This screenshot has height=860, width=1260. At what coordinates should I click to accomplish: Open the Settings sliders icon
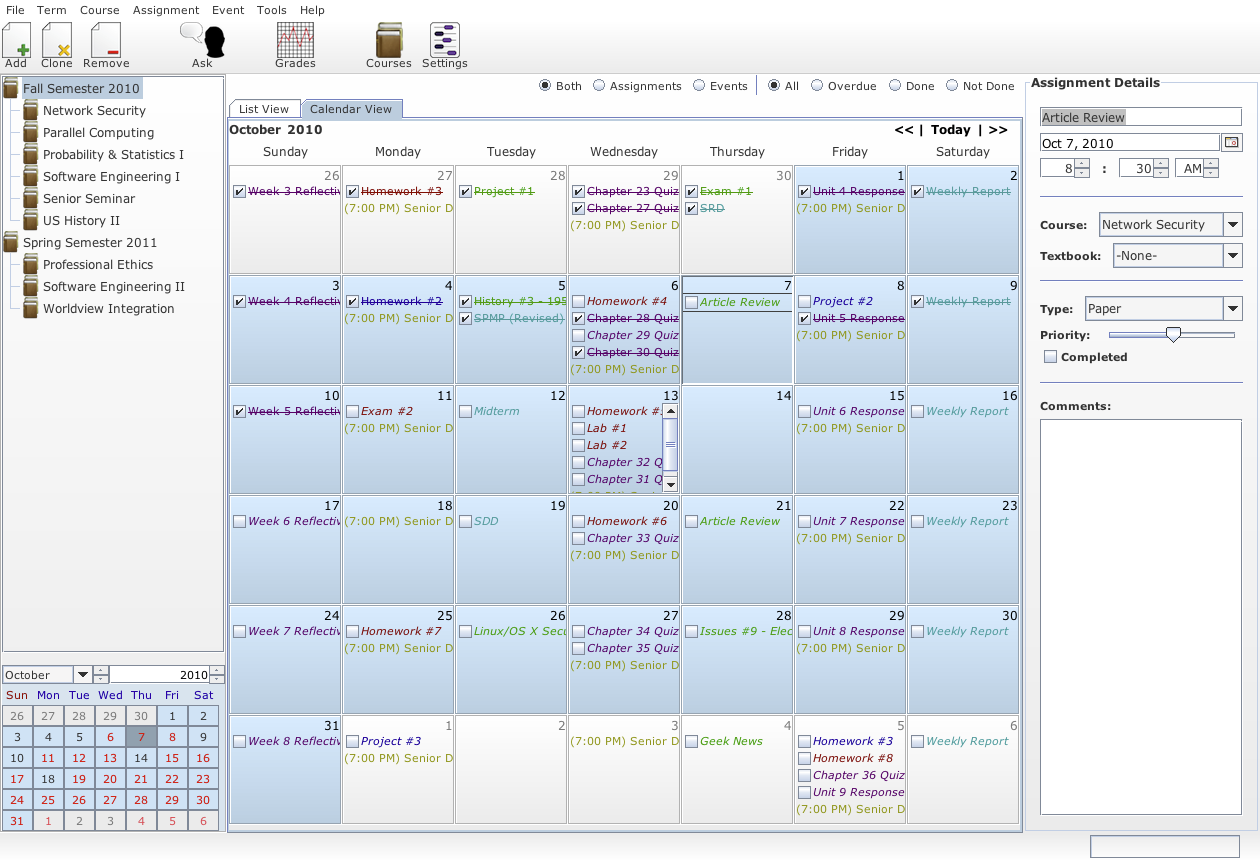pos(445,41)
